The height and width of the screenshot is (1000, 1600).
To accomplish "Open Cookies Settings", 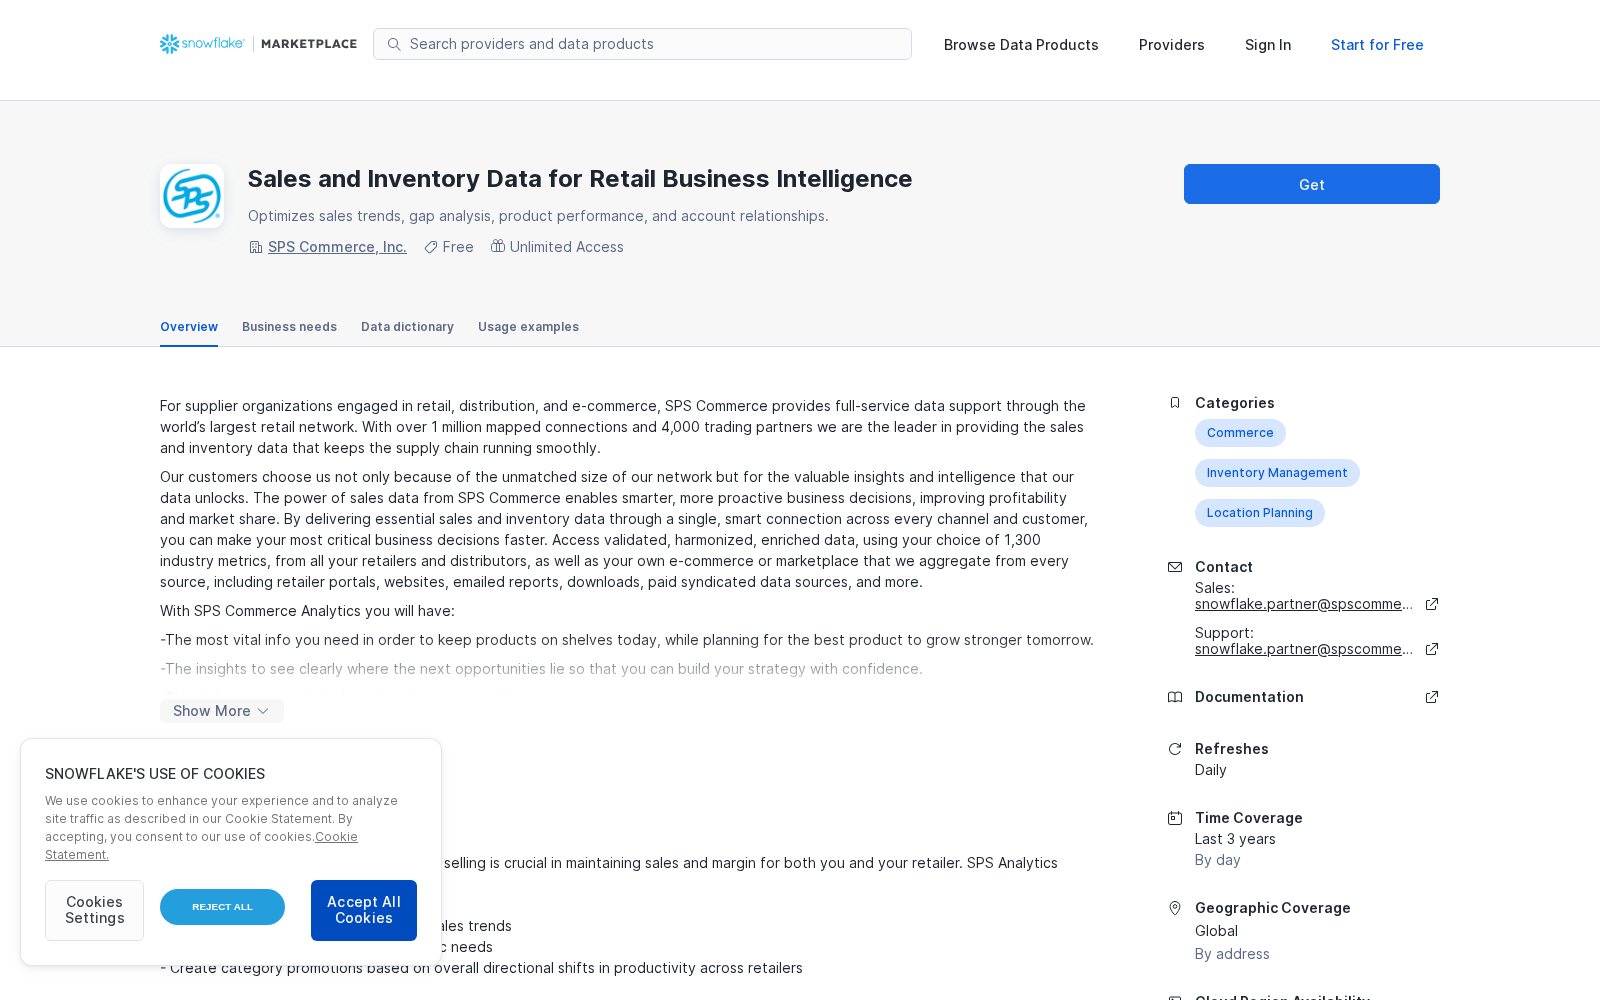I will click(x=94, y=910).
